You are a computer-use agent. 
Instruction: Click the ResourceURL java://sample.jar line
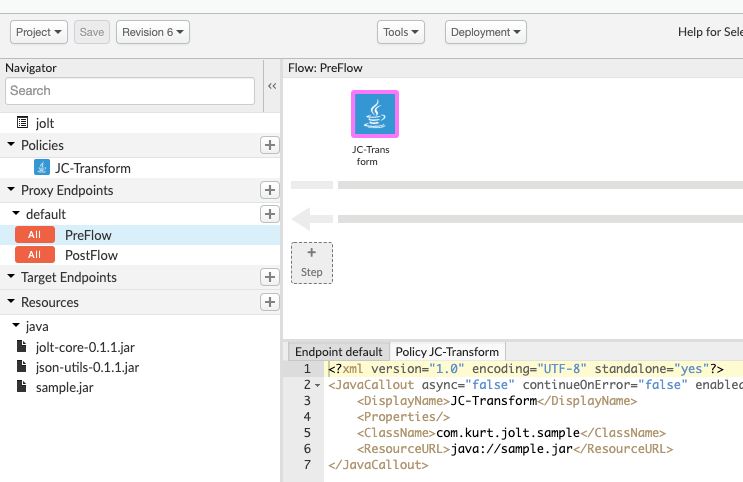click(515, 449)
